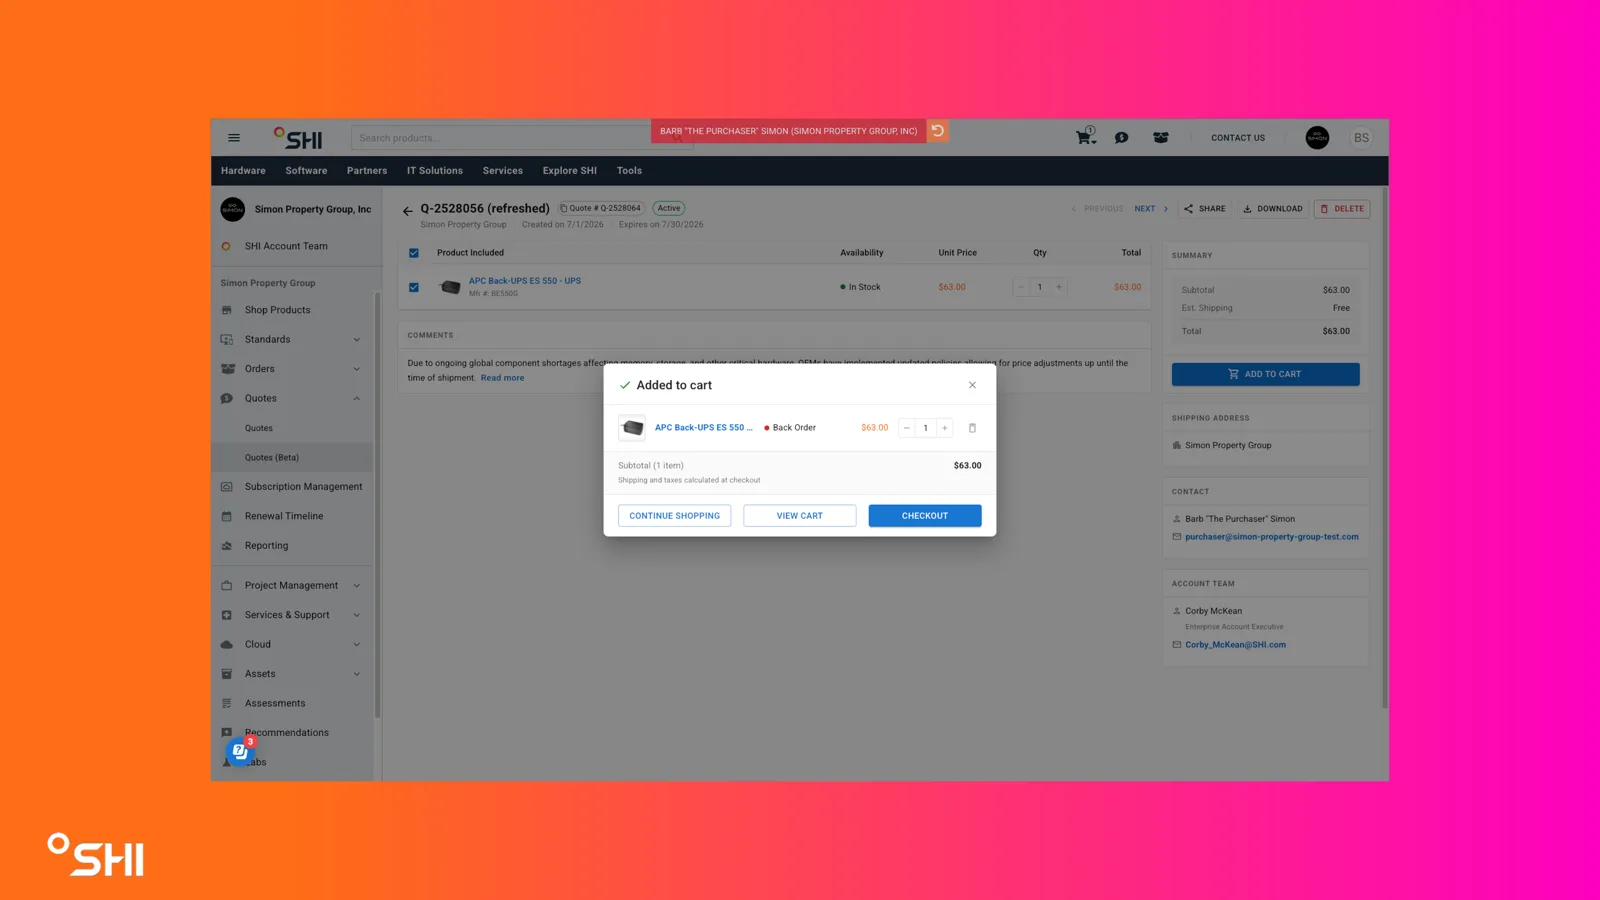The width and height of the screenshot is (1600, 900).
Task: Click the Delete quote button
Action: (x=1342, y=209)
